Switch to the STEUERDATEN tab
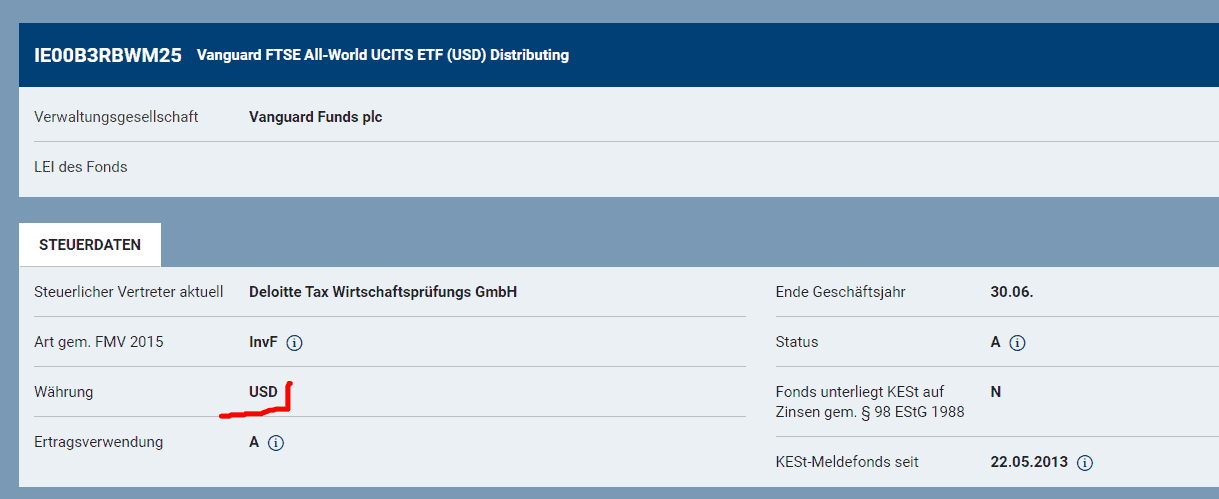This screenshot has width=1219, height=499. pos(90,245)
